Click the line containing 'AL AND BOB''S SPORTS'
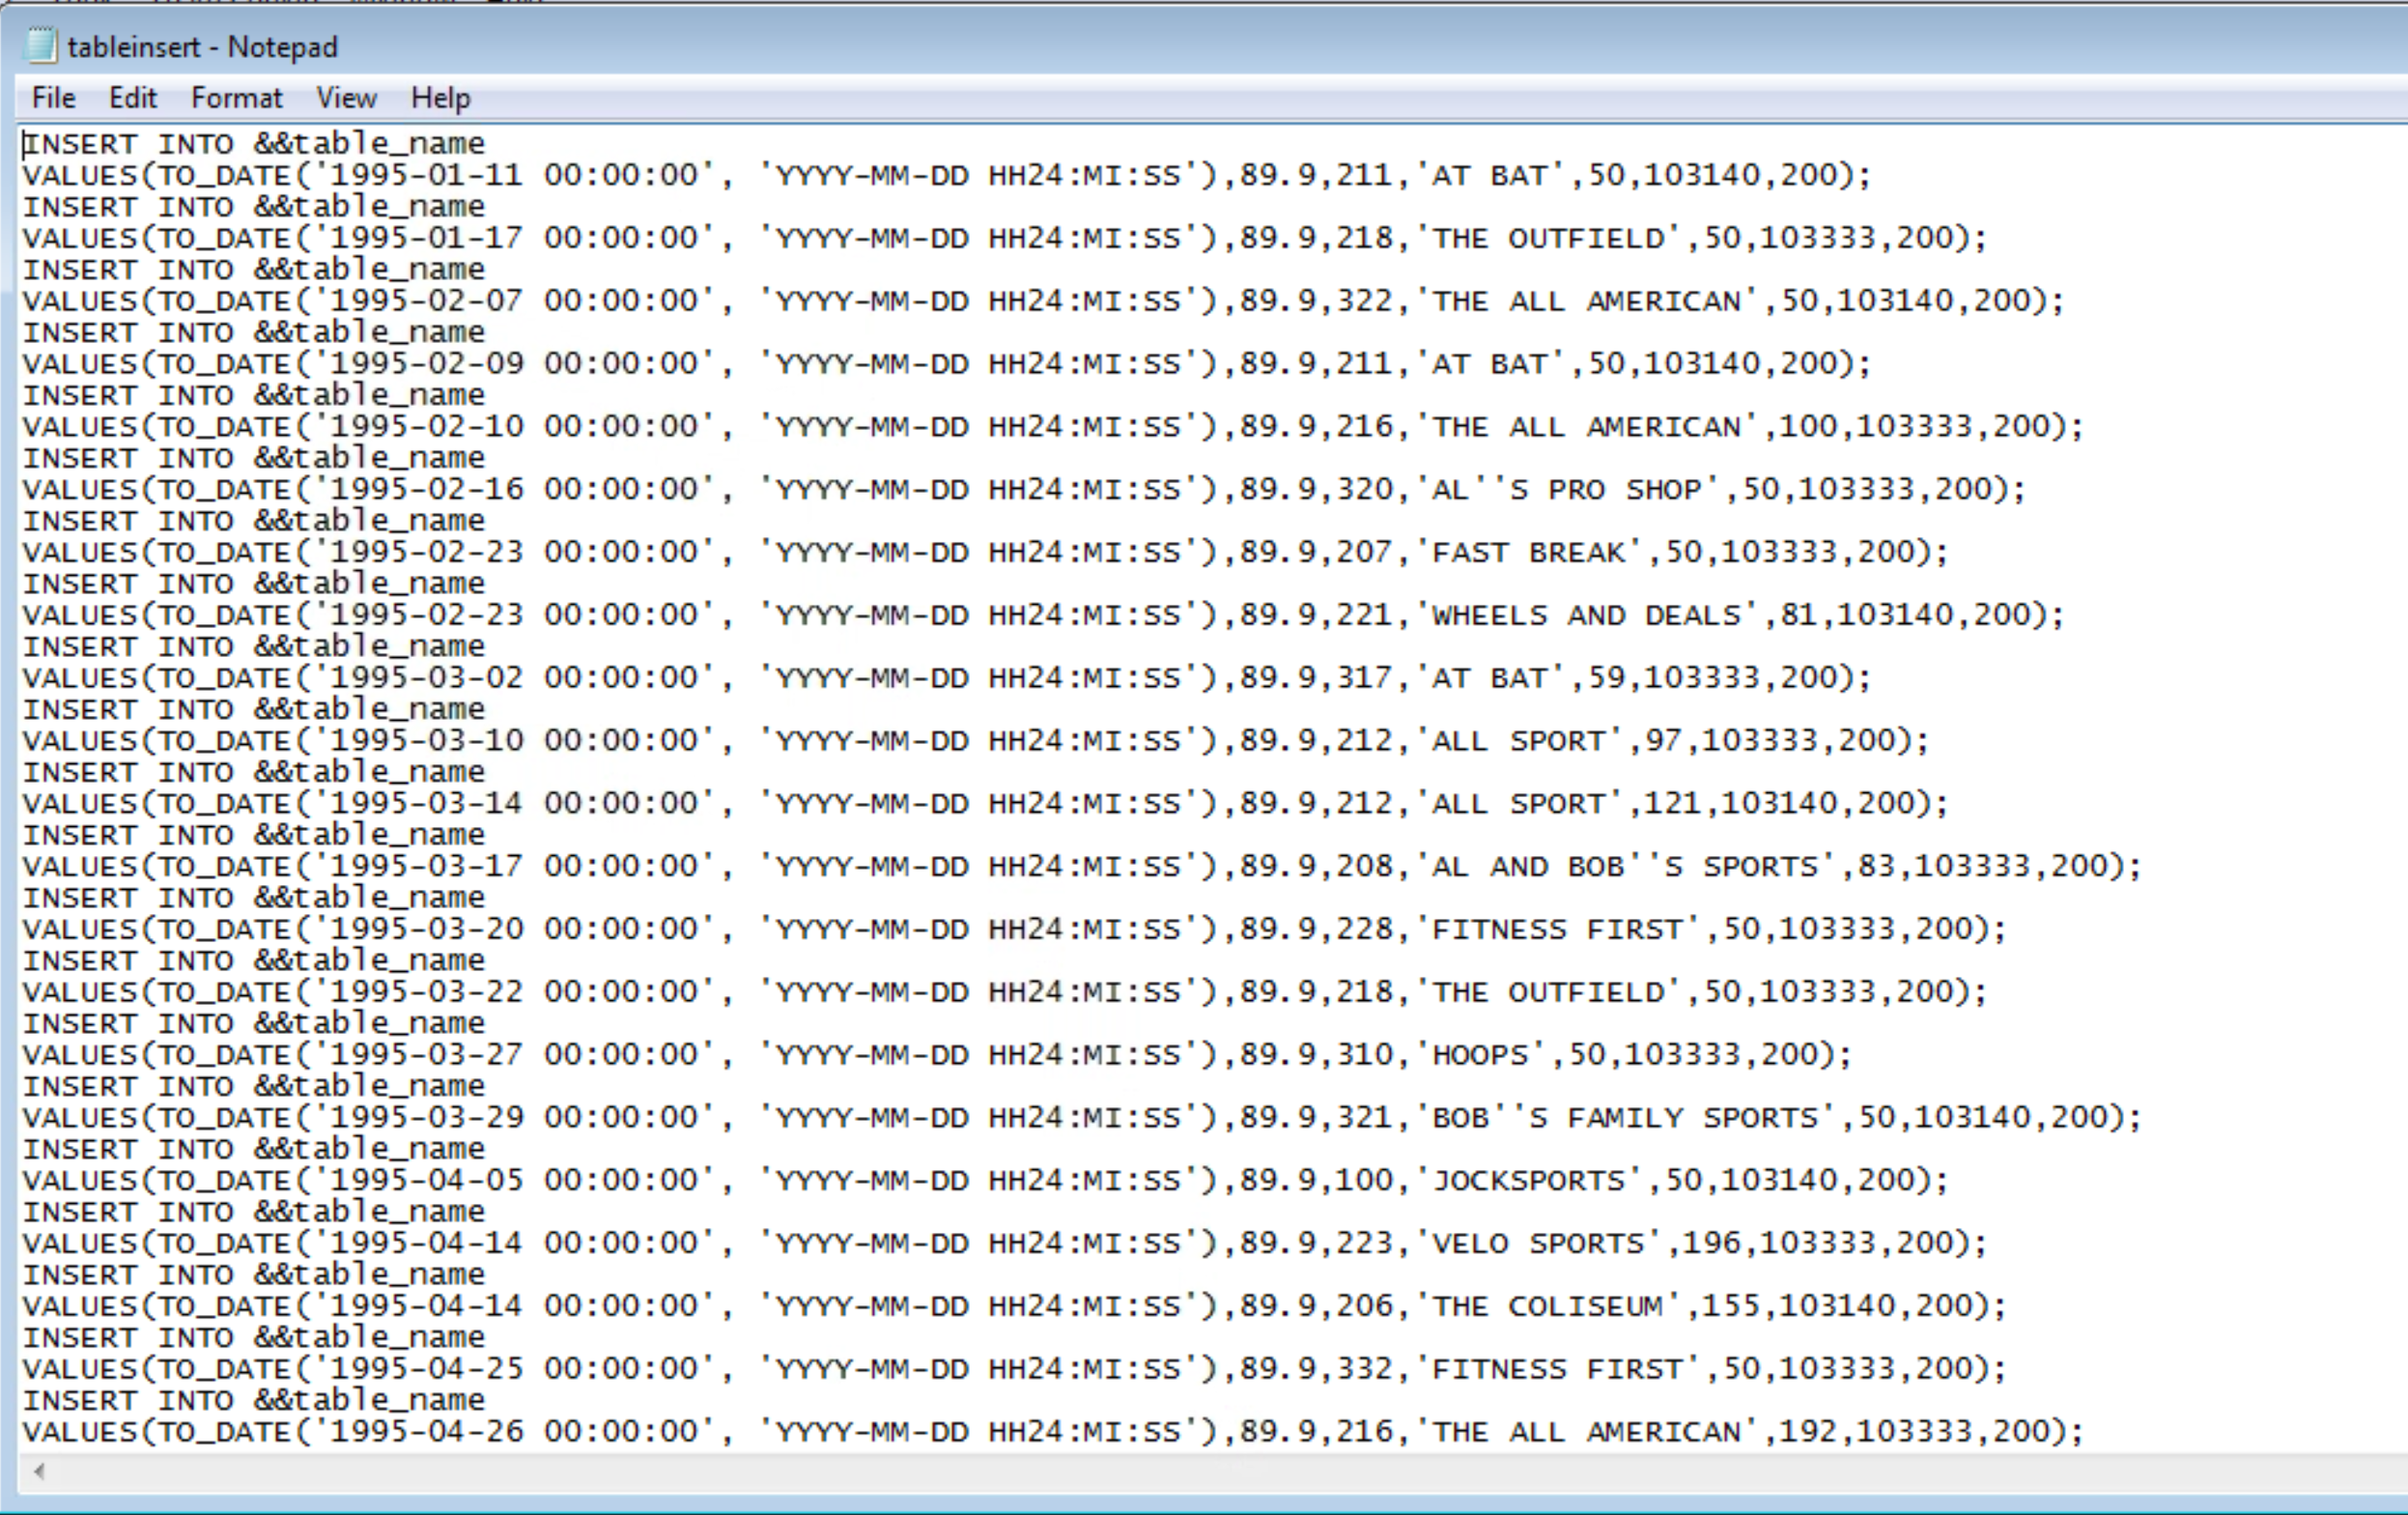 click(x=1082, y=867)
